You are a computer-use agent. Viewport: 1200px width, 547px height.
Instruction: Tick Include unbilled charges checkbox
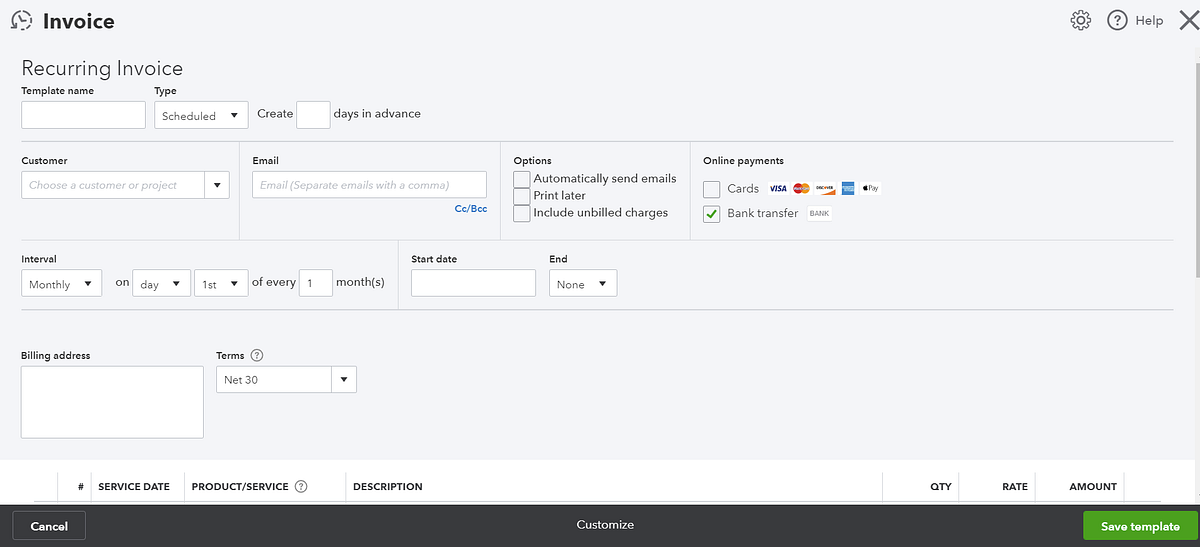coord(521,213)
